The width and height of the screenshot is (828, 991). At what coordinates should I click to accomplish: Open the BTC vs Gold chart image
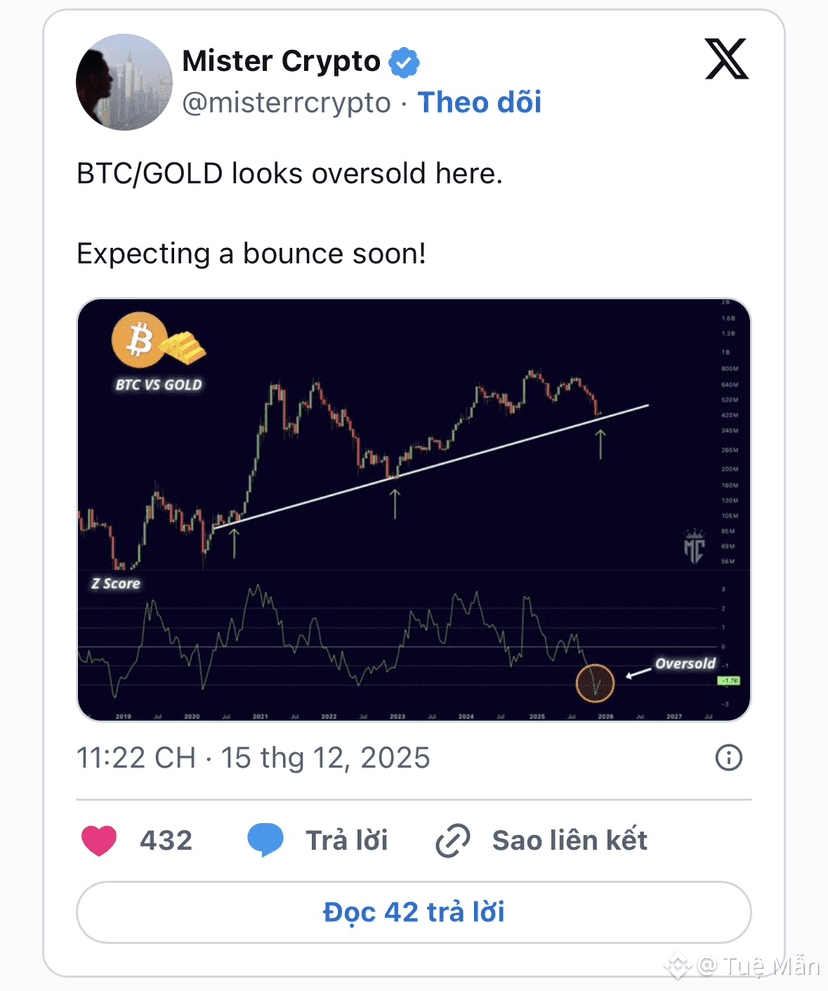(414, 509)
